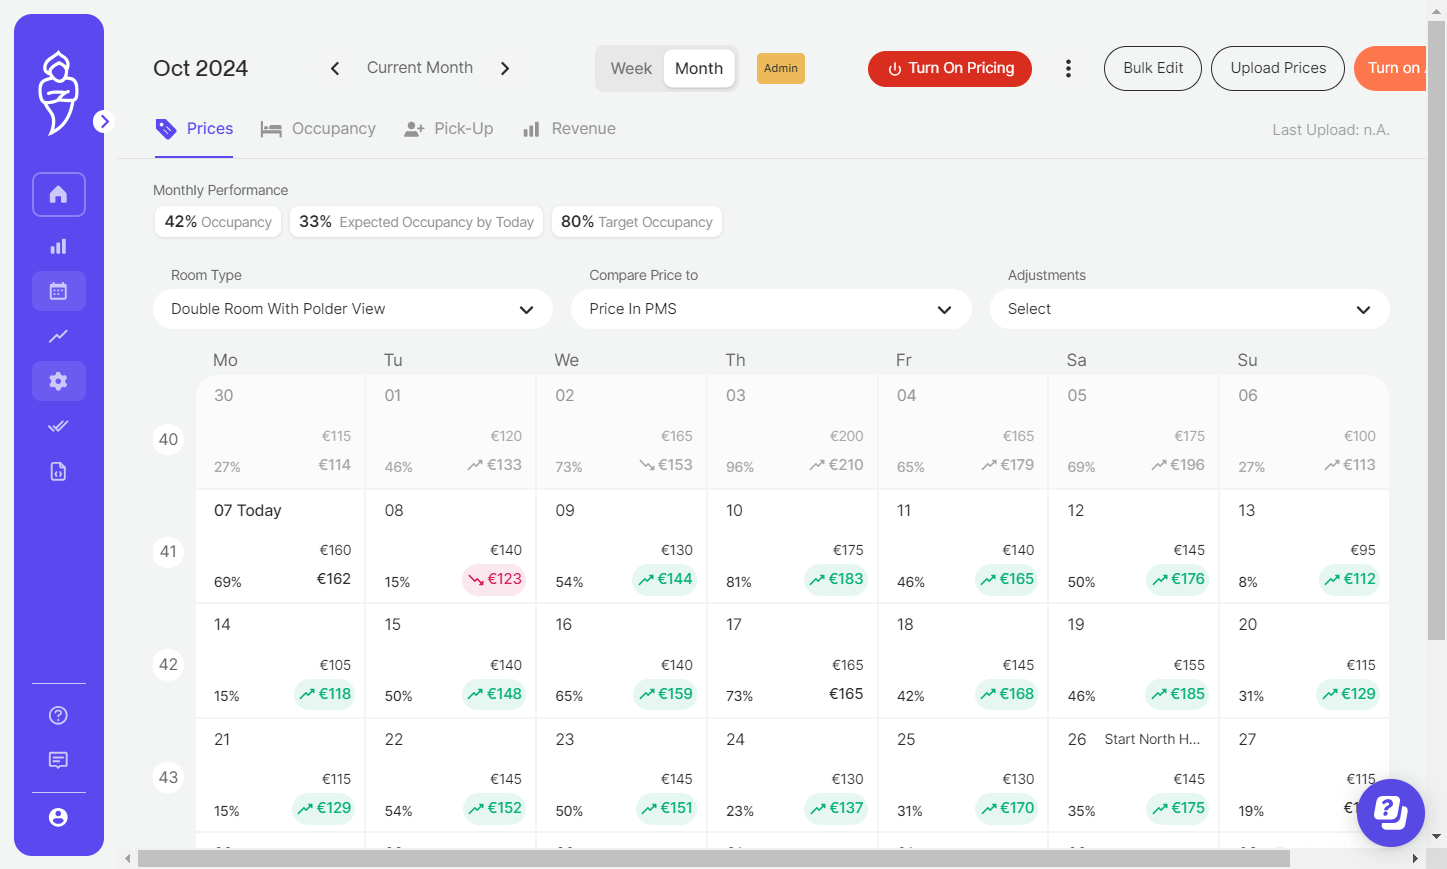Viewport: 1447px width, 869px height.
Task: Open Room Type dropdown
Action: coord(352,309)
